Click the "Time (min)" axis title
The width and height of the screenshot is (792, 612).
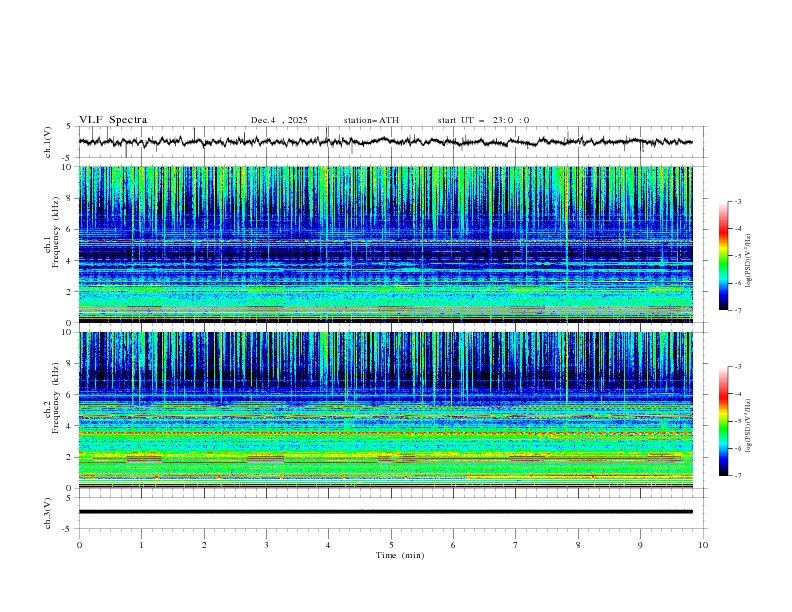(400, 555)
